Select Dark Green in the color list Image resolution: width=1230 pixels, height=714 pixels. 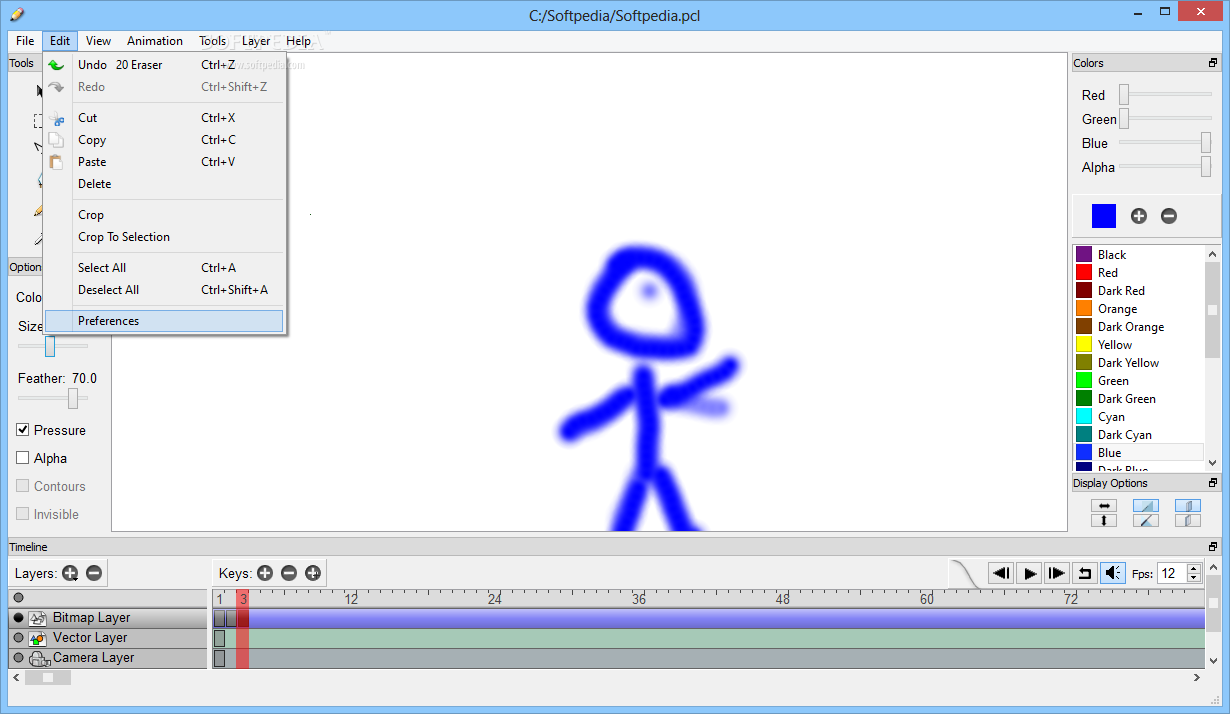1140,399
